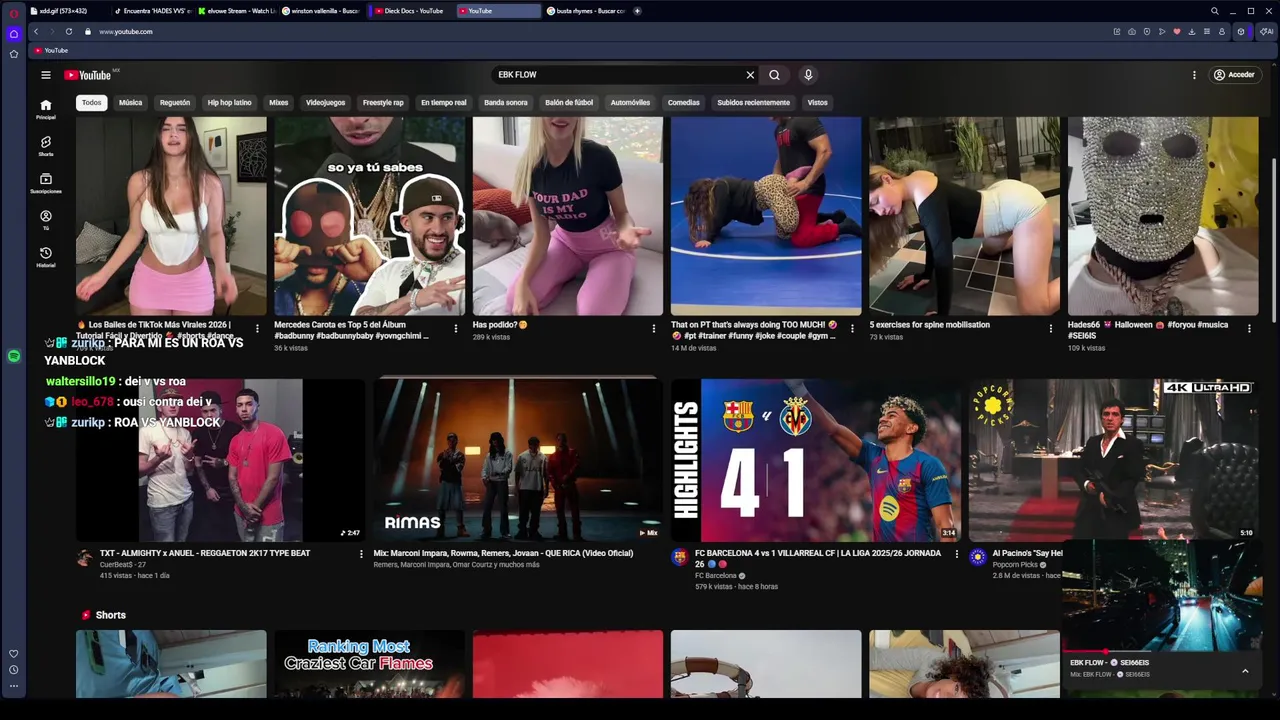Go back with browser back arrow
Image resolution: width=1280 pixels, height=720 pixels.
tap(36, 32)
